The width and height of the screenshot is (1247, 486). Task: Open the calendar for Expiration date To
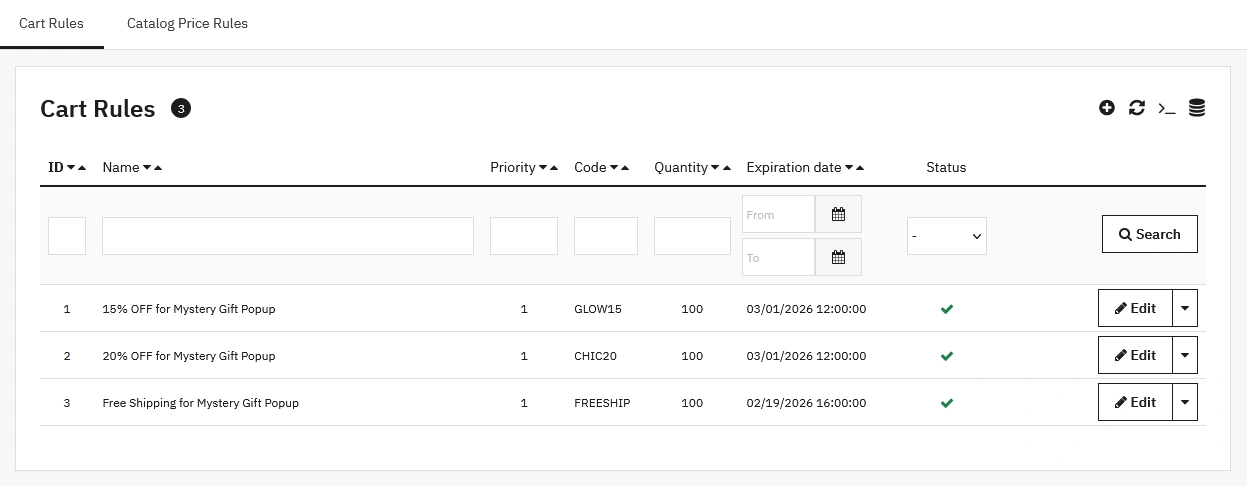click(838, 257)
